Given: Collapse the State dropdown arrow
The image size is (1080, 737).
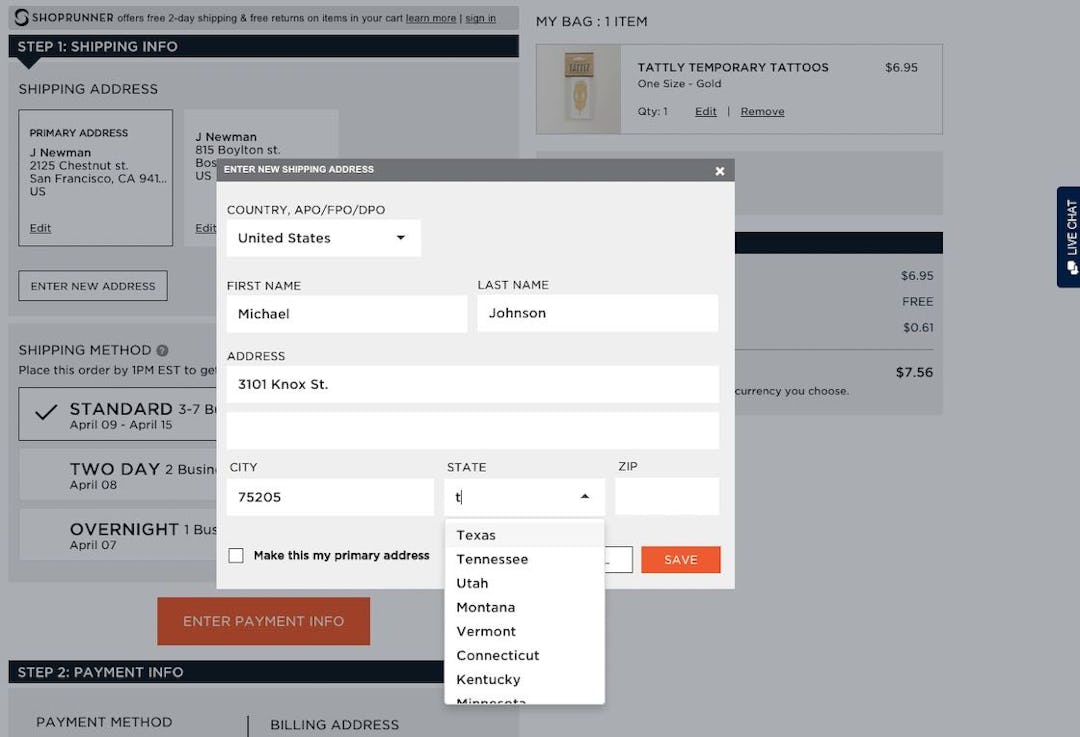Looking at the screenshot, I should coord(585,497).
